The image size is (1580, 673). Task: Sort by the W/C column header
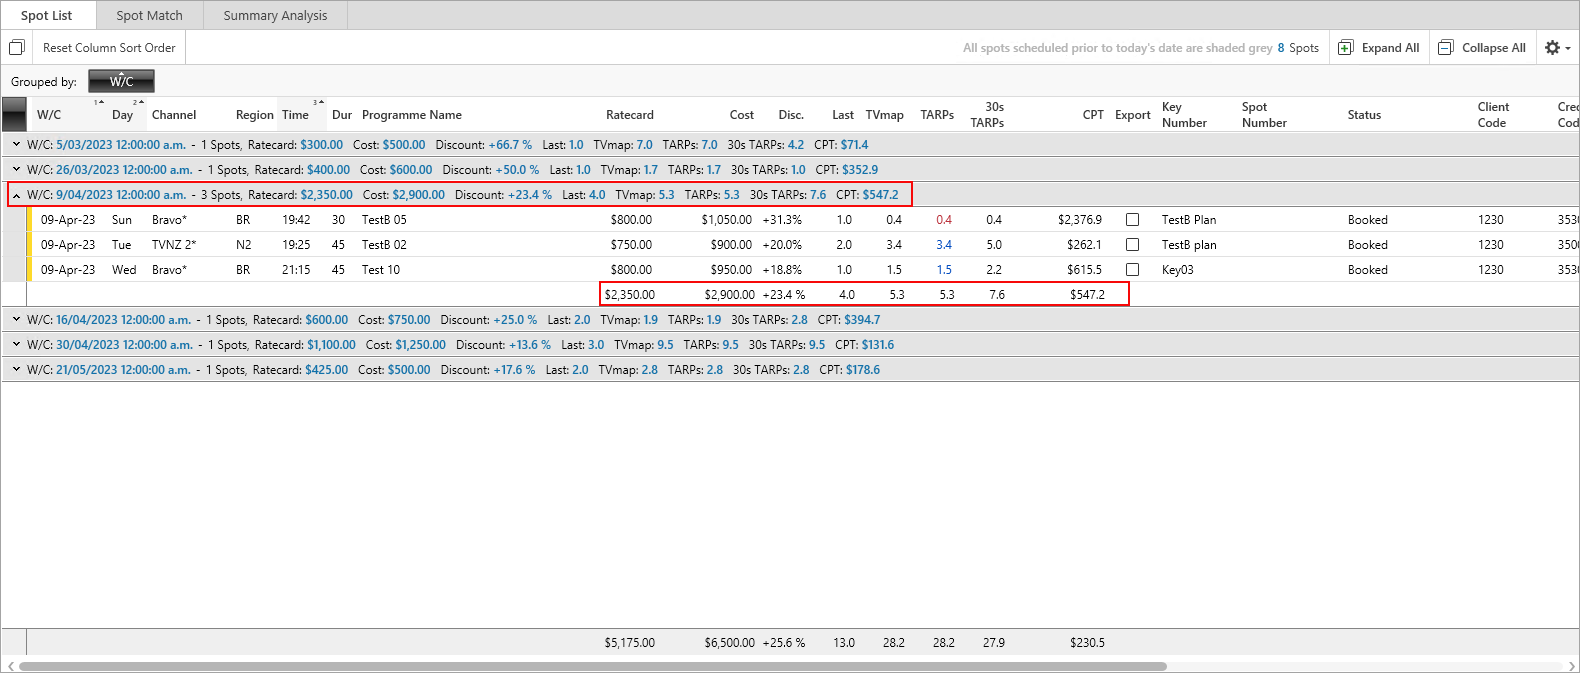tap(49, 115)
